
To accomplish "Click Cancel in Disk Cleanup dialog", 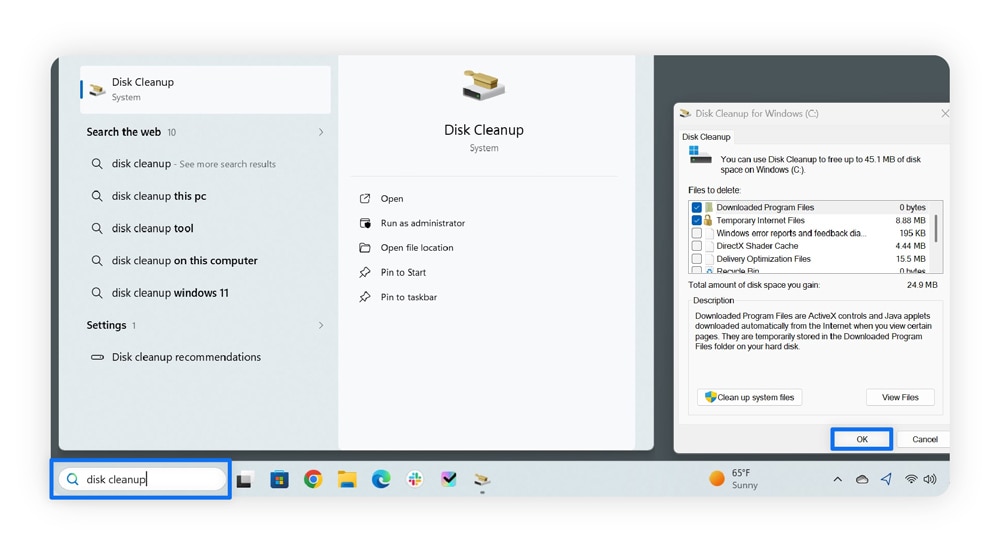I will click(924, 439).
